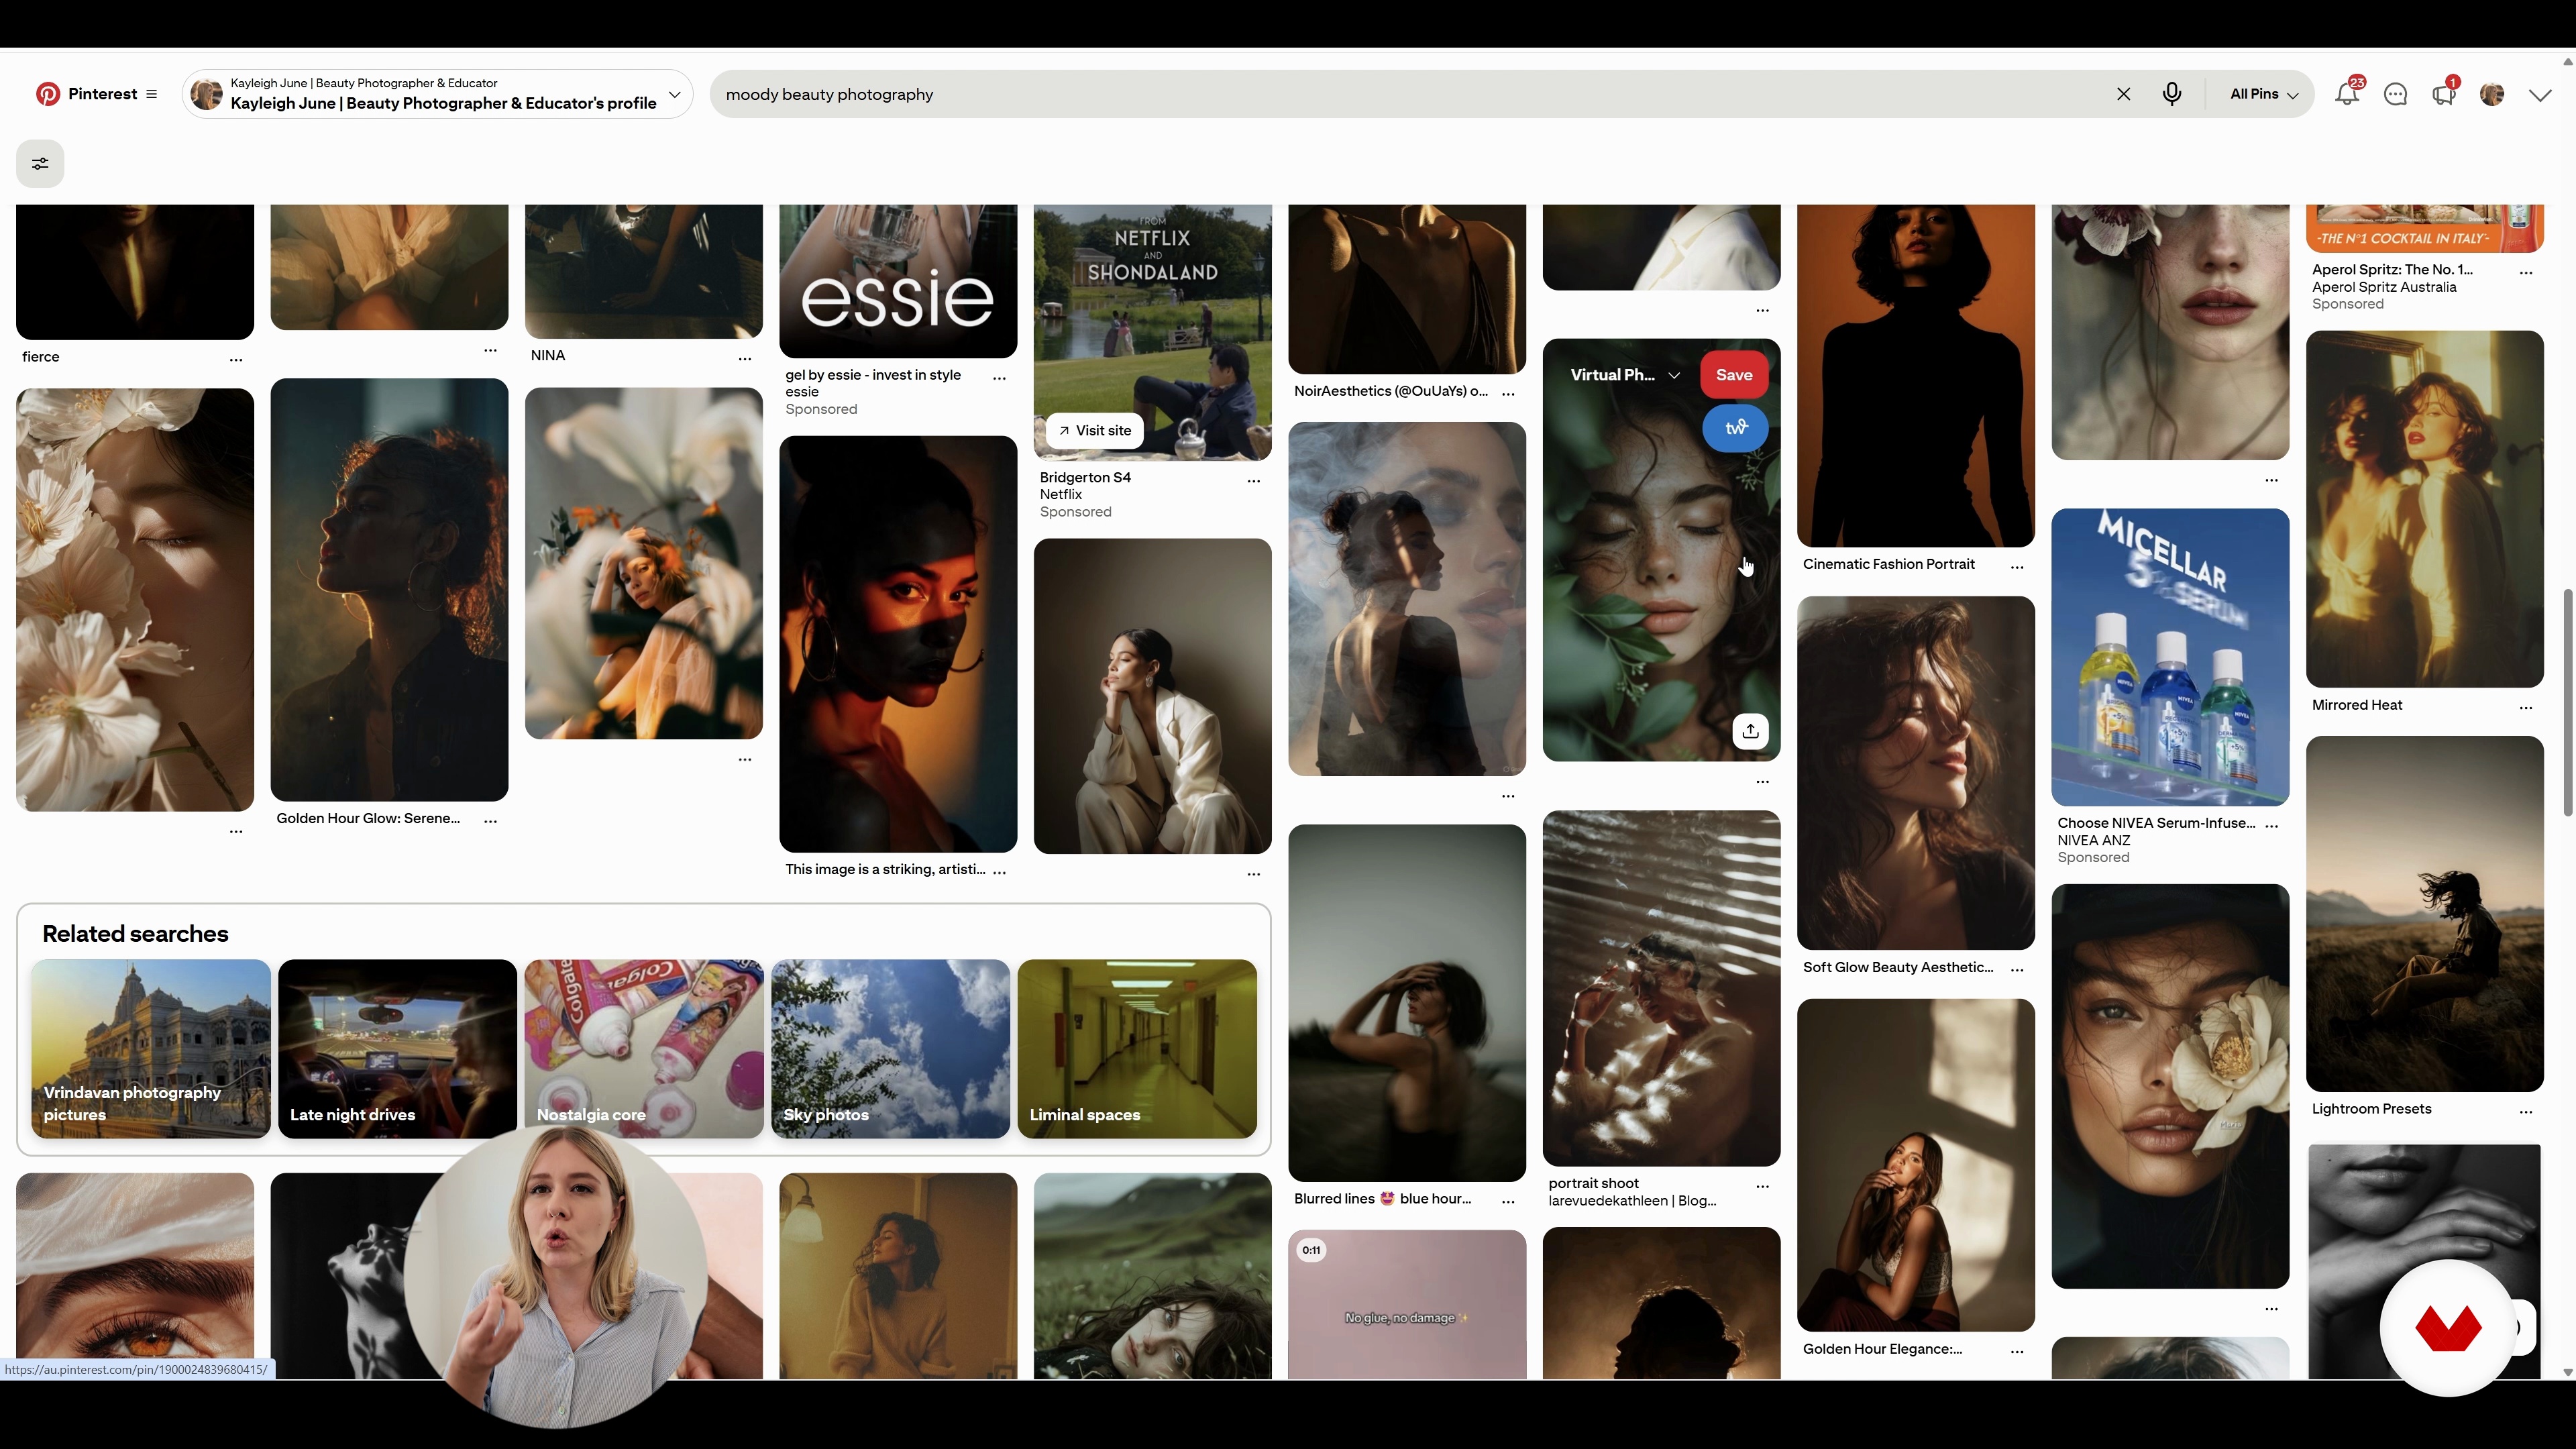This screenshot has width=2576, height=1449.
Task: Open the Aperol Spritz Australia sponsor link
Action: [2384, 287]
